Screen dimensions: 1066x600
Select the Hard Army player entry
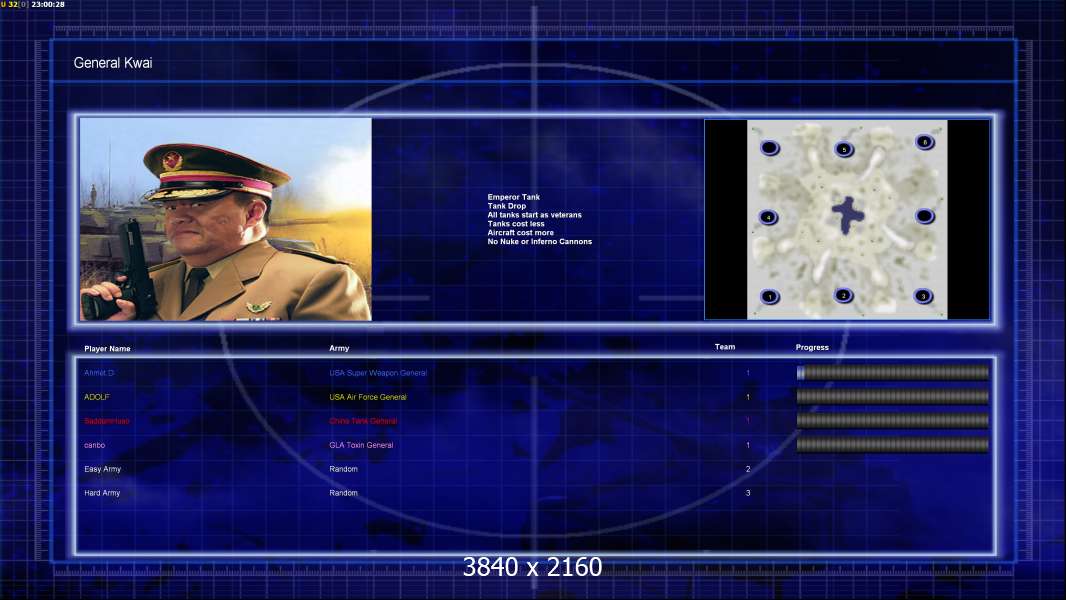point(102,493)
